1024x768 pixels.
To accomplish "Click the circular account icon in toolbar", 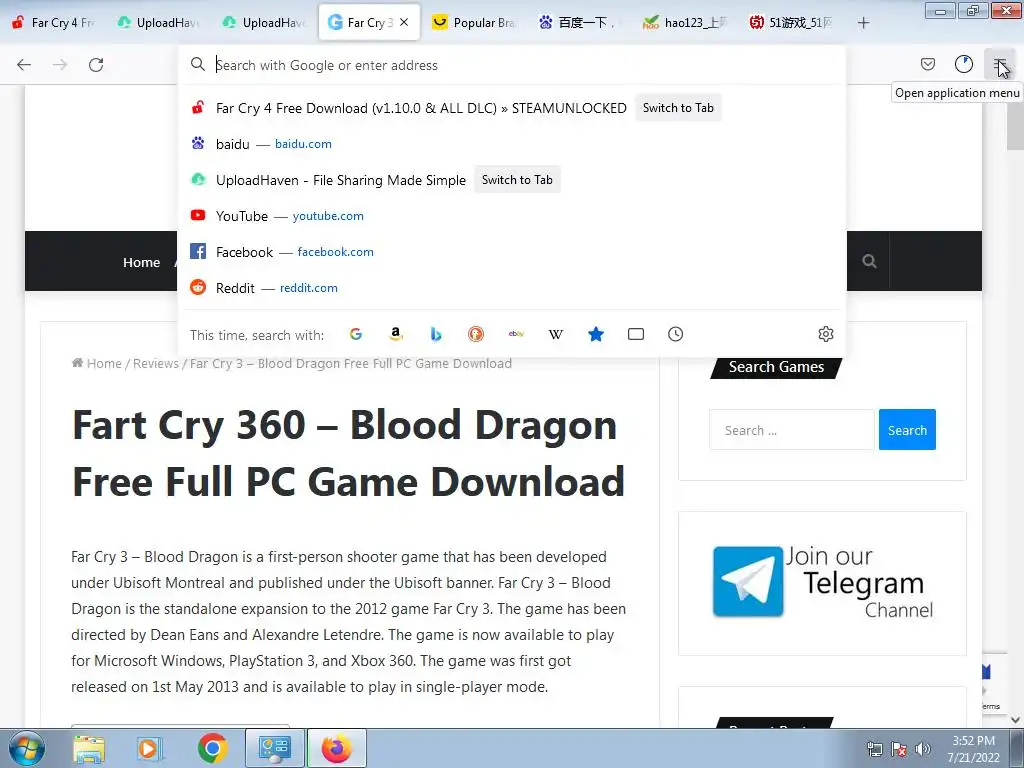I will (964, 64).
